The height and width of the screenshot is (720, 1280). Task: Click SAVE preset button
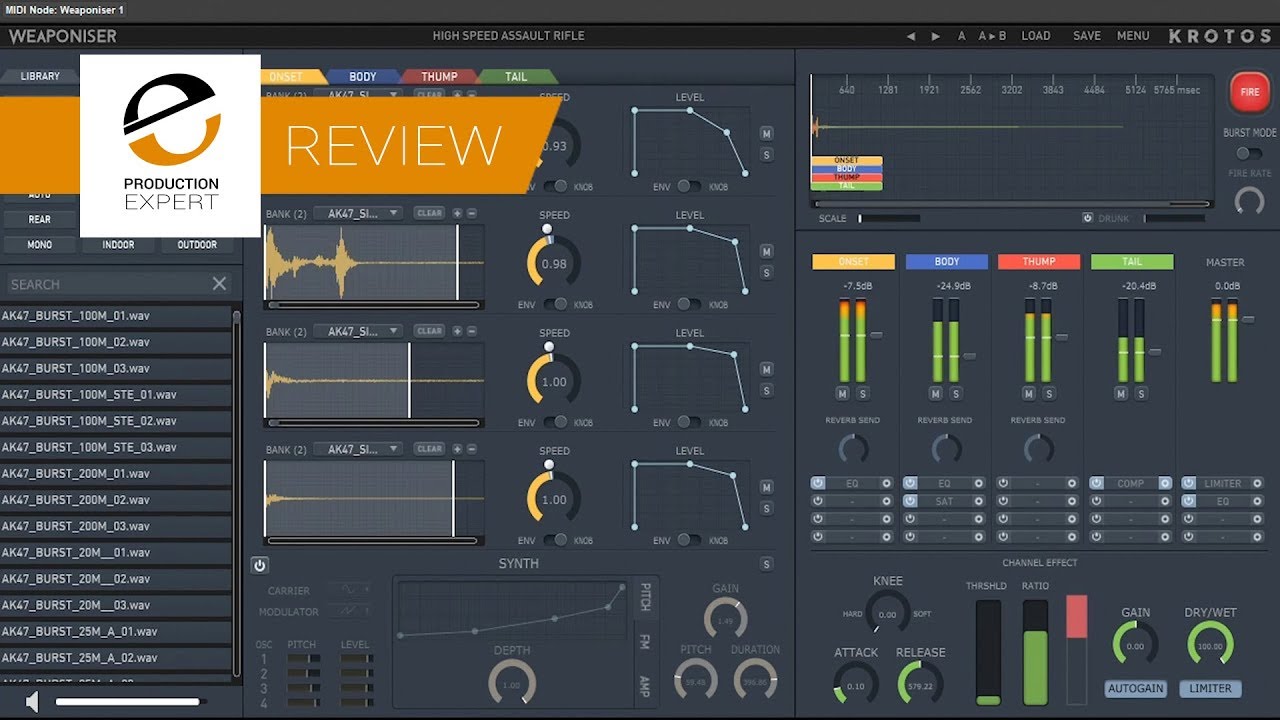(x=1087, y=36)
